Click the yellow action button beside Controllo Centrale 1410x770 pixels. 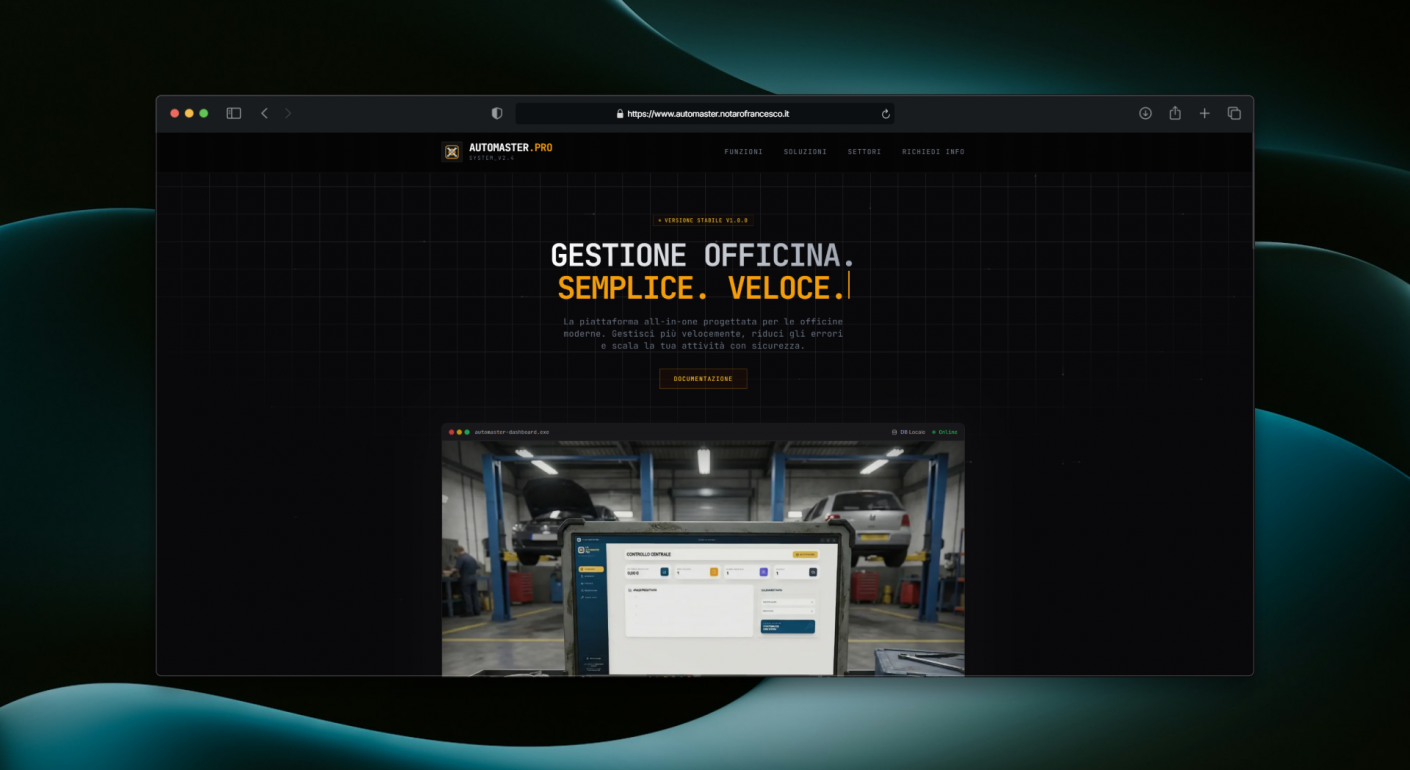(805, 555)
